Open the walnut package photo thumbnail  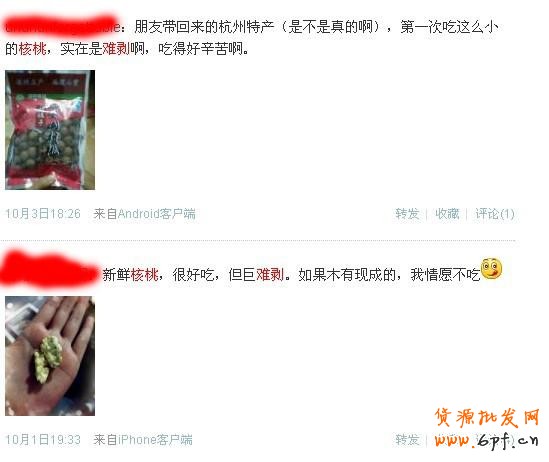50,130
